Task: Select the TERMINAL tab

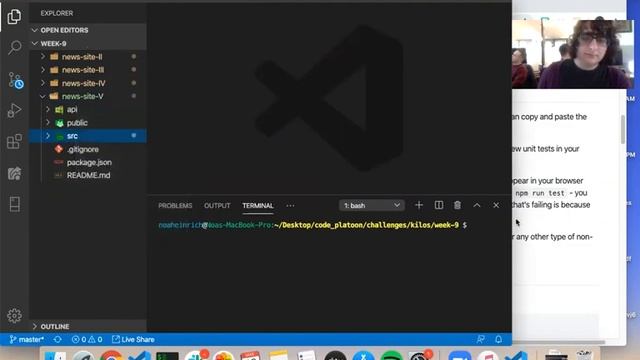Action: click(258, 205)
